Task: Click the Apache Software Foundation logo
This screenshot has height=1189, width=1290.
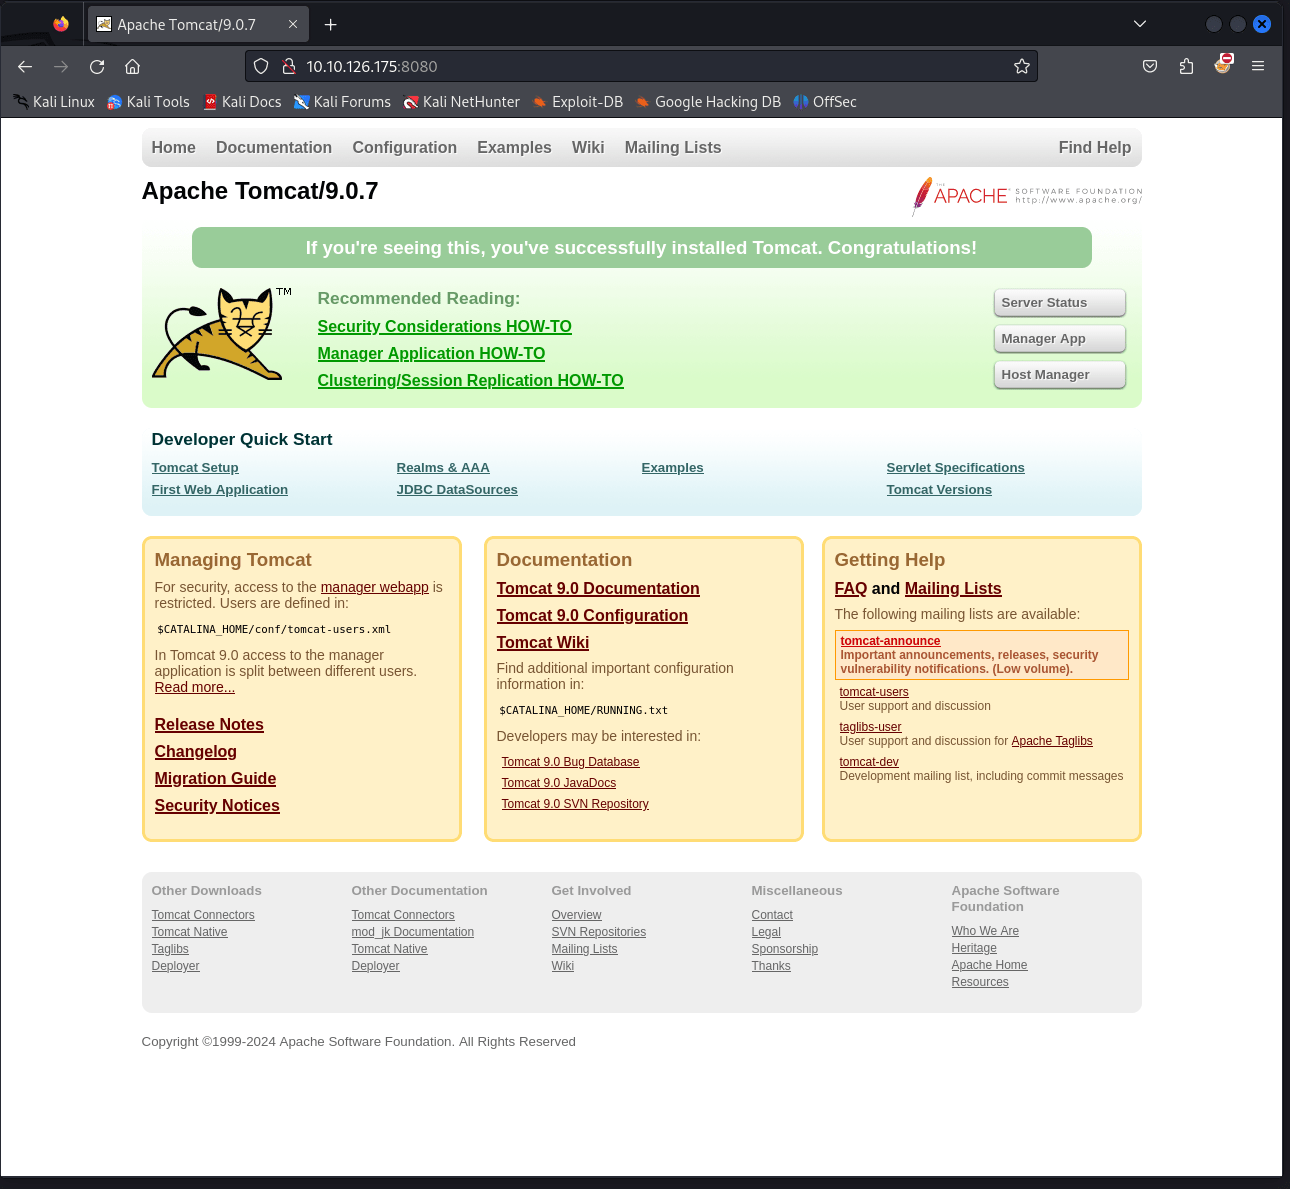Action: [1027, 196]
